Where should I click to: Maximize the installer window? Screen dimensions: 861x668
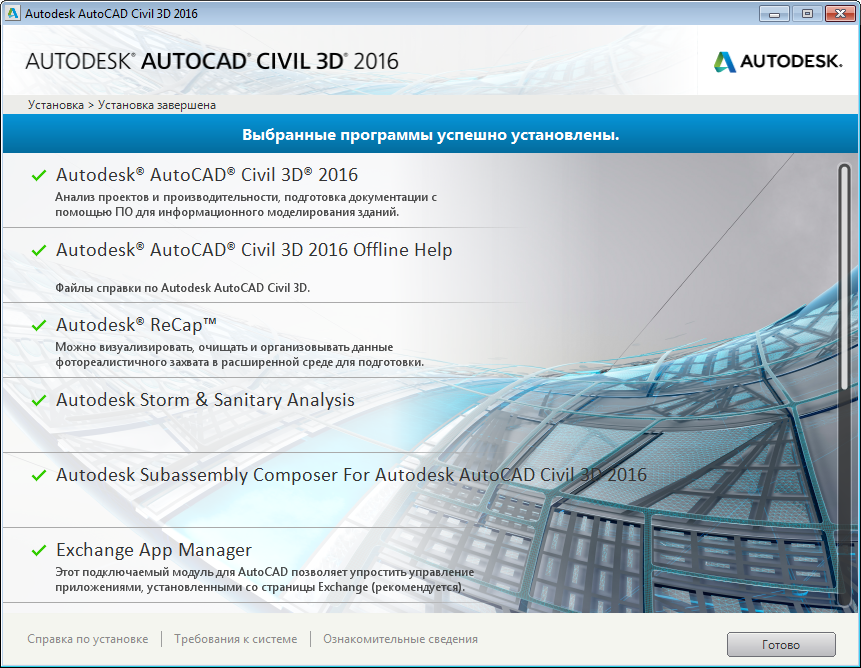coord(807,14)
